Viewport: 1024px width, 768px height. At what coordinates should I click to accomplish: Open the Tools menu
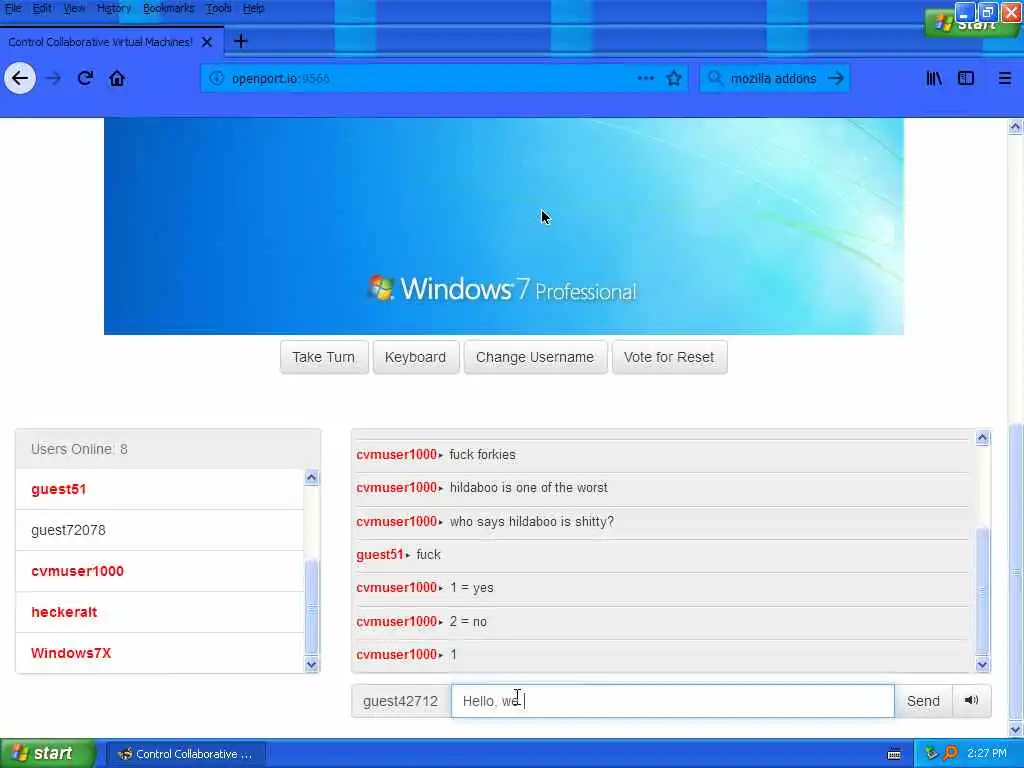(x=219, y=8)
